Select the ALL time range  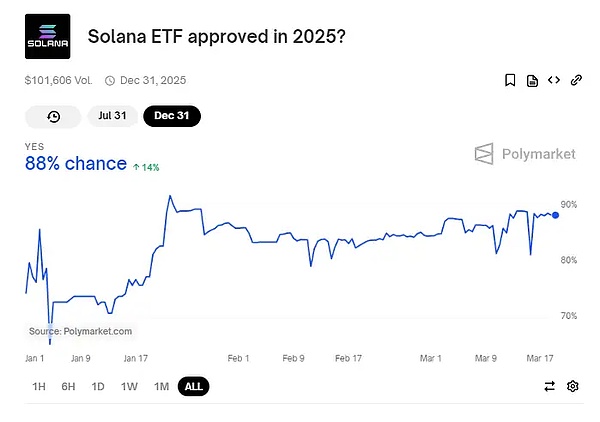coord(194,386)
